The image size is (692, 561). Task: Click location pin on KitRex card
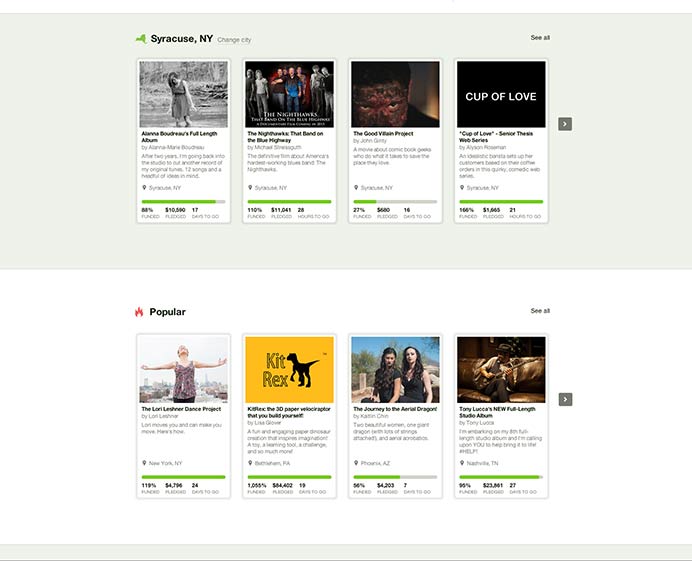click(250, 463)
